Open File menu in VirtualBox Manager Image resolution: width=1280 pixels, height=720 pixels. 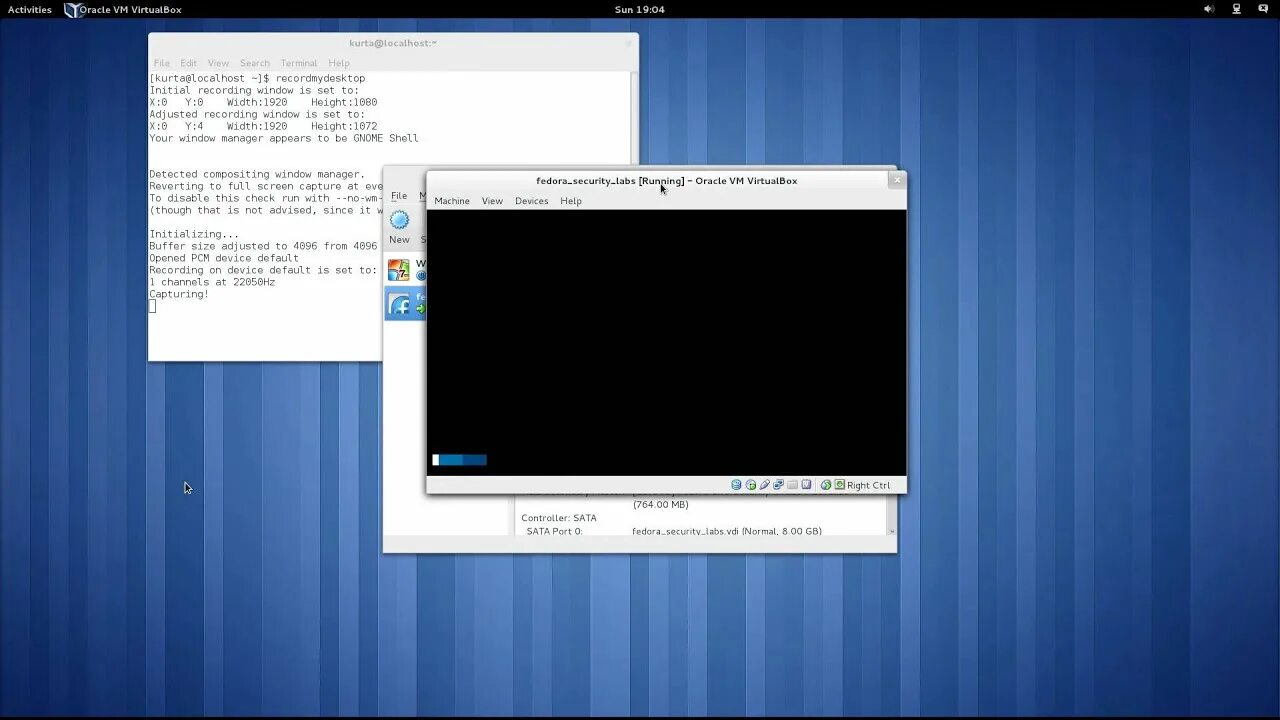point(399,196)
